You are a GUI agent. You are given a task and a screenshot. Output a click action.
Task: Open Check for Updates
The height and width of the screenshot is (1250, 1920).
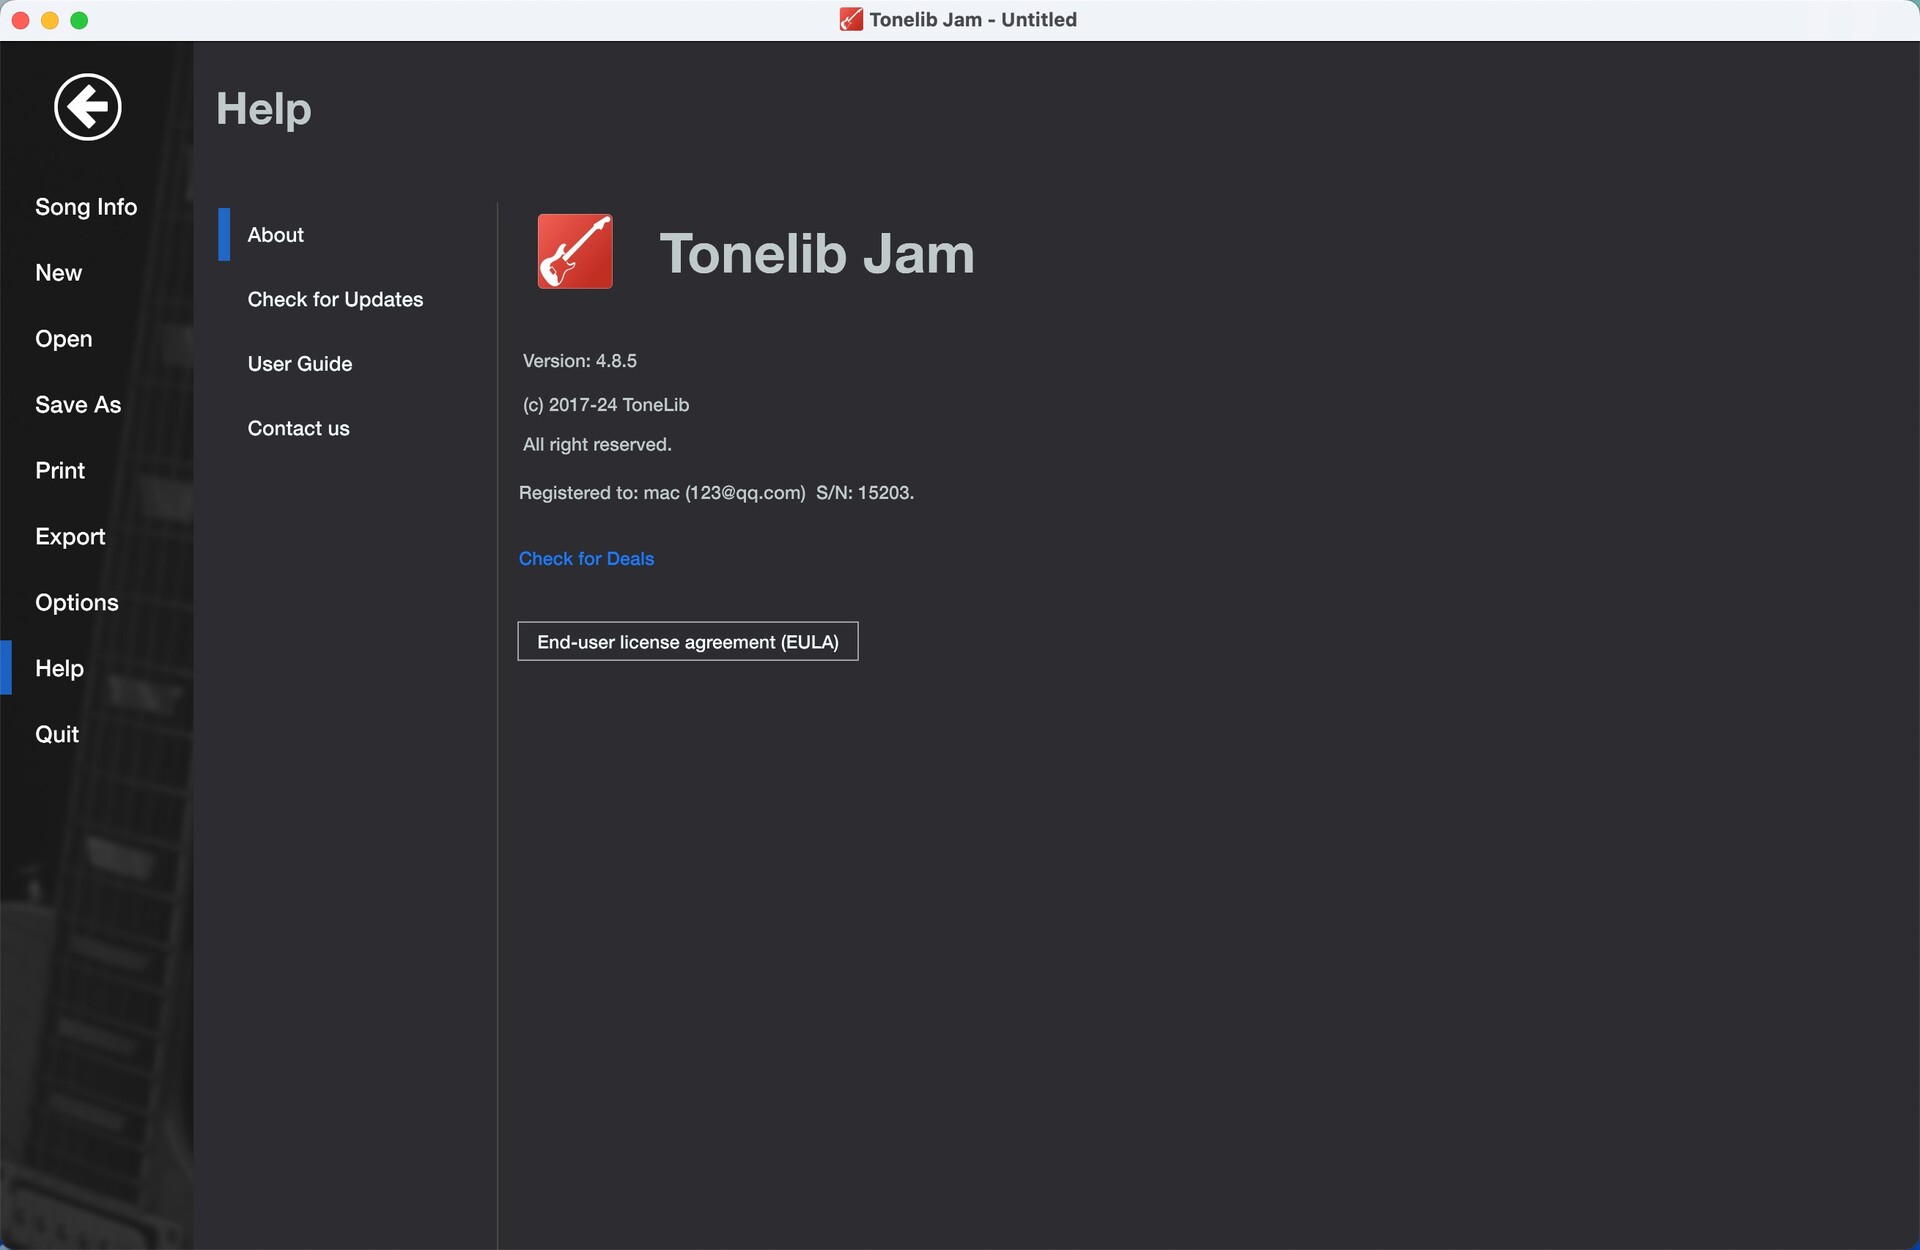click(335, 299)
